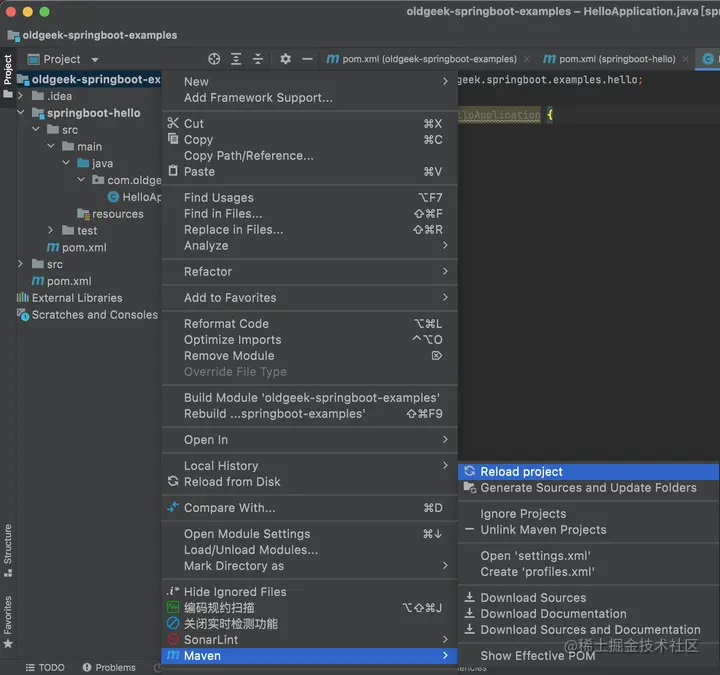Collapse the src folder under springboot-hello
This screenshot has height=675, width=720.
coord(36,129)
